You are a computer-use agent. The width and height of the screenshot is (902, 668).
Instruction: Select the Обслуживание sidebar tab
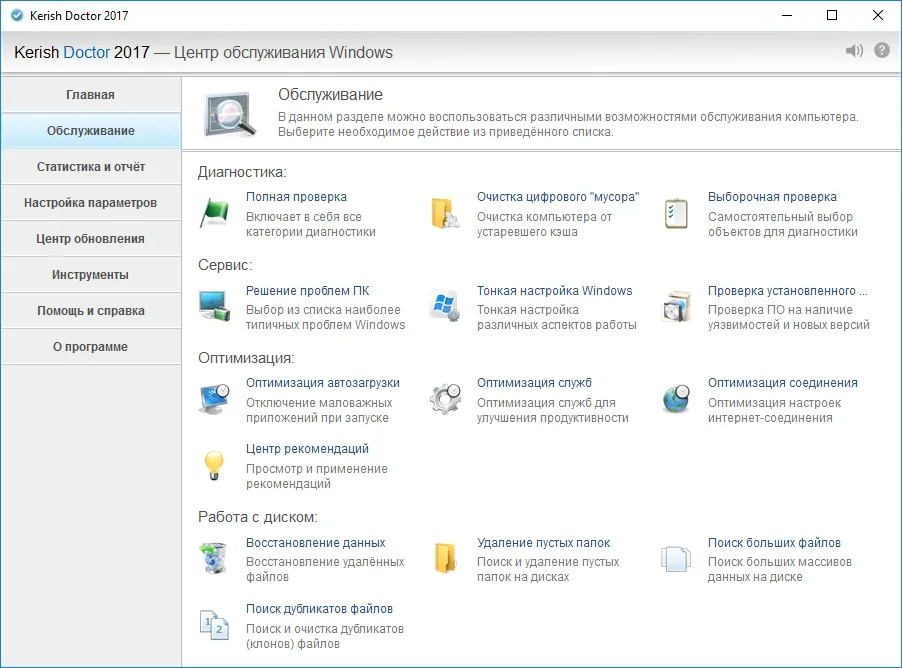pos(90,131)
